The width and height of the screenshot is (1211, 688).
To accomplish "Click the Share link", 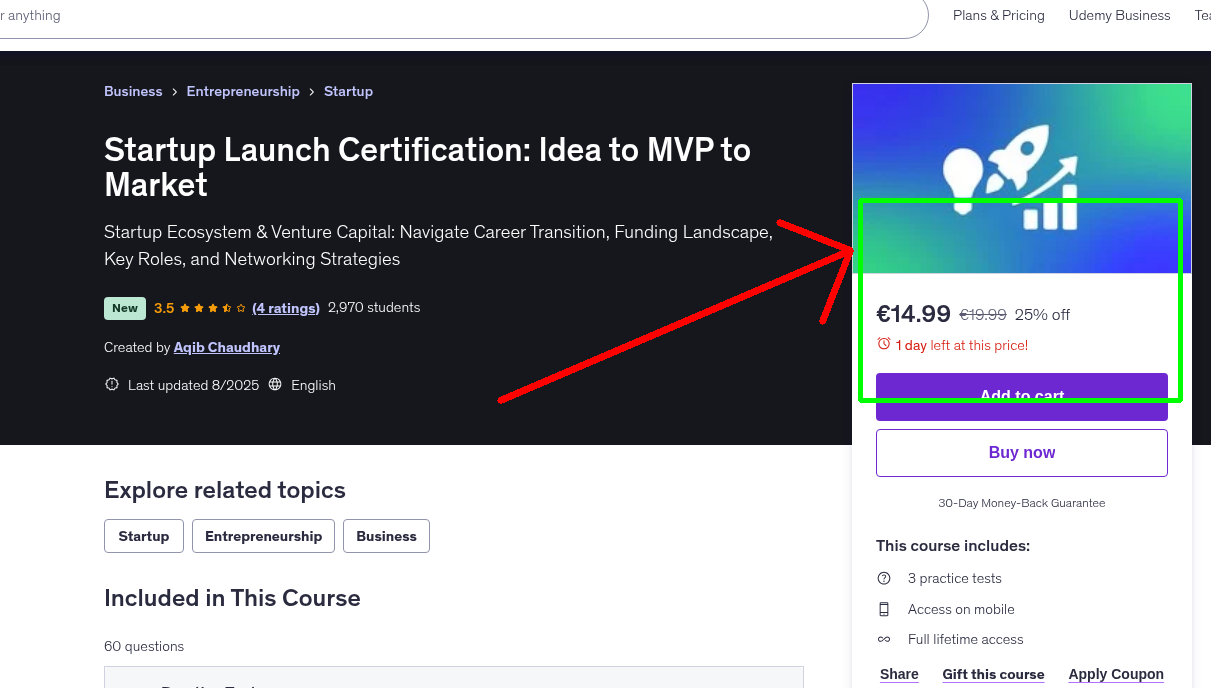I will [898, 674].
